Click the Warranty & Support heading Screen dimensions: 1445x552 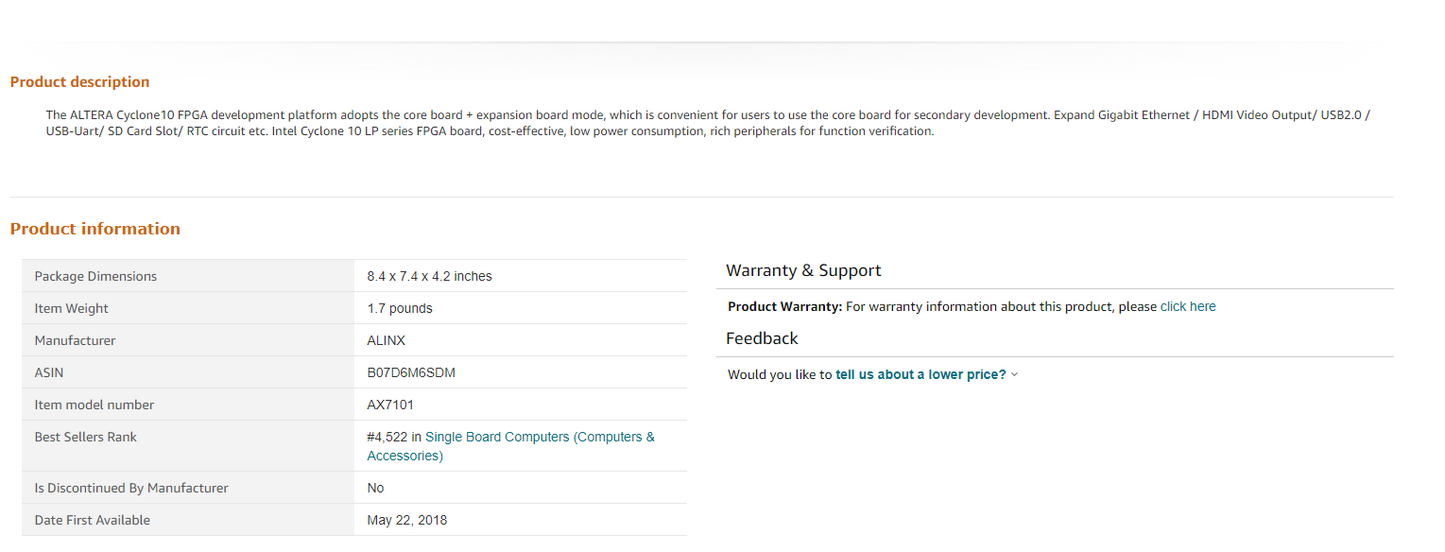804,271
